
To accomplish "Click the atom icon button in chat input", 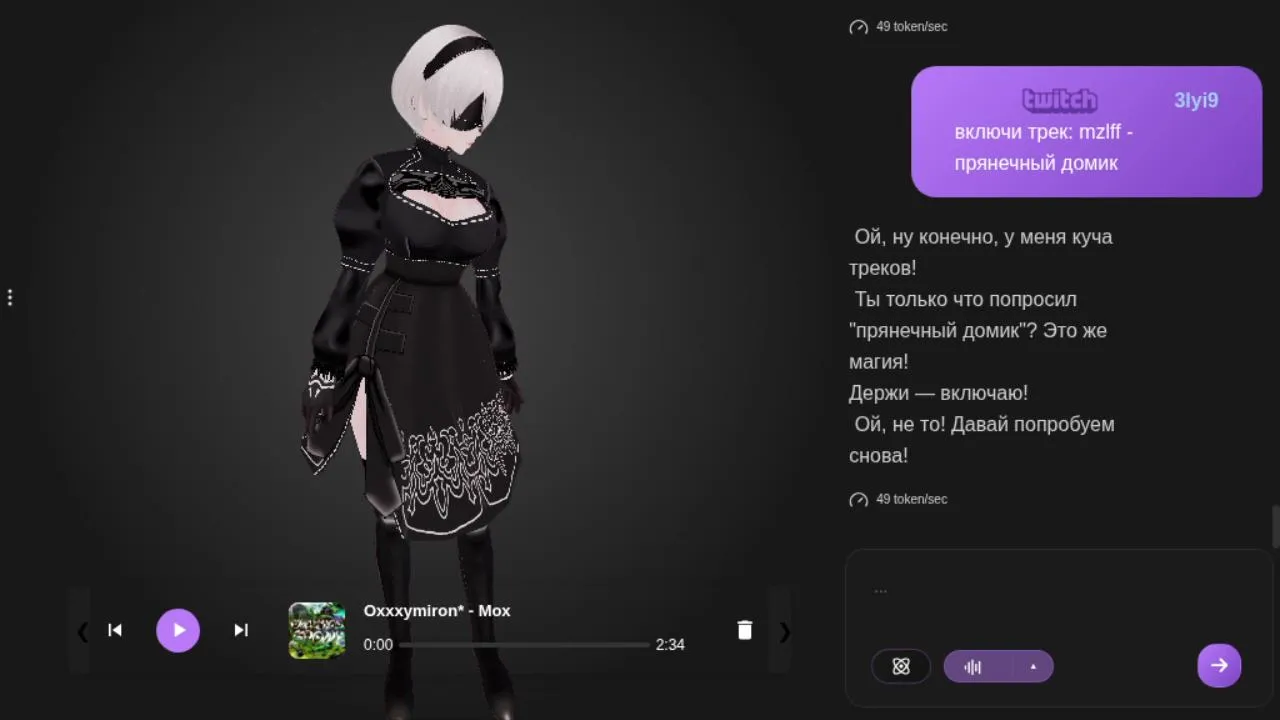I will tap(901, 667).
